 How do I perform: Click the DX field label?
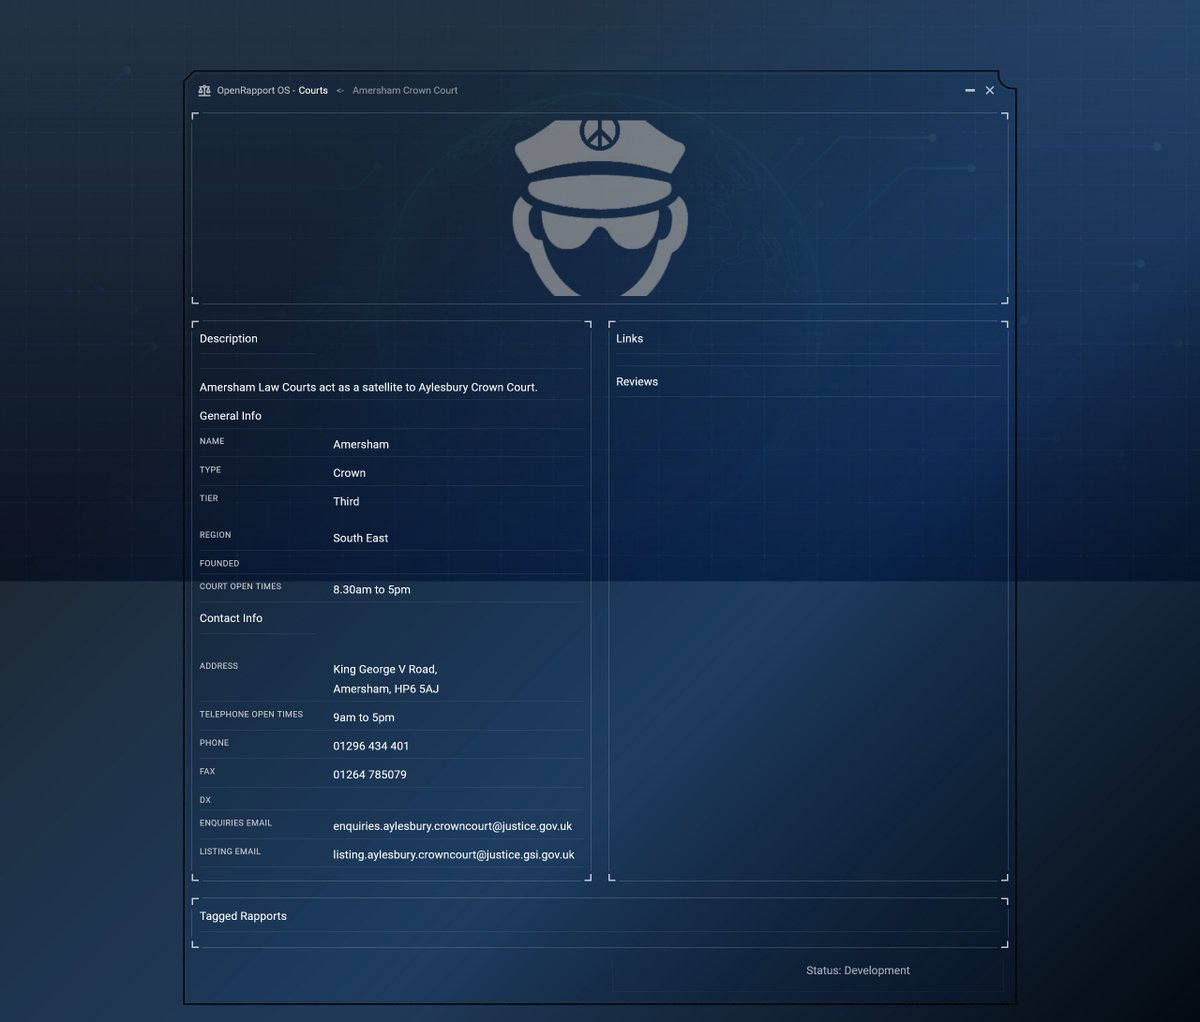coord(205,800)
